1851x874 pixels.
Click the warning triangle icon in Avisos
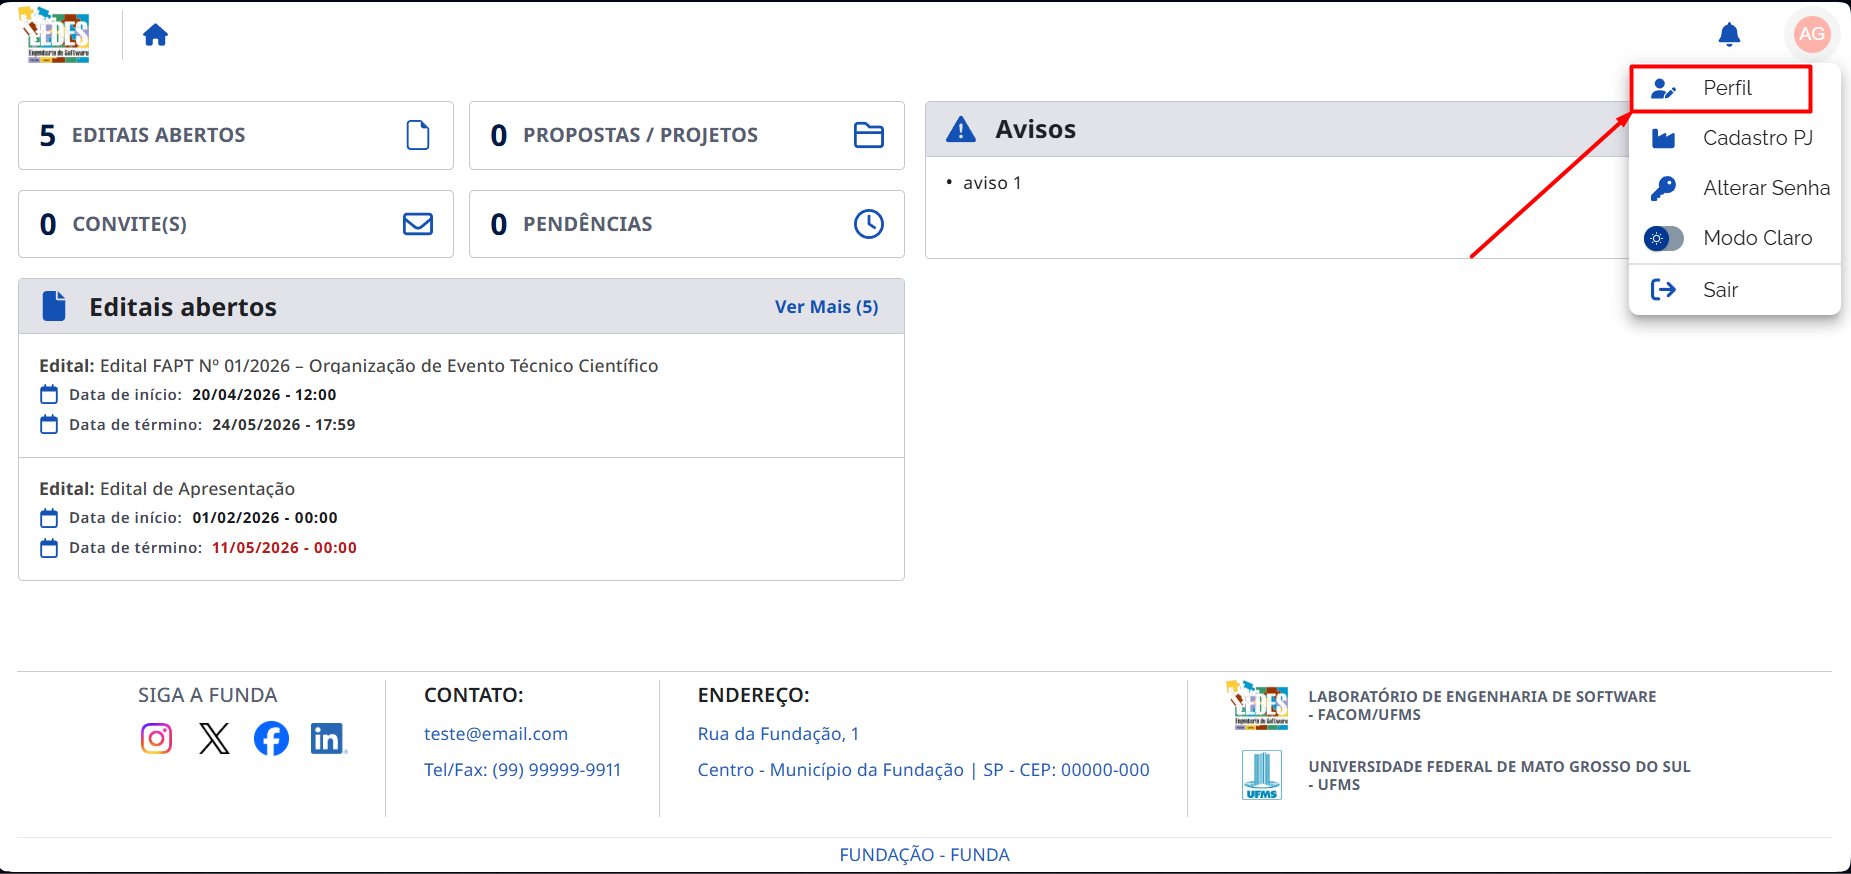pos(961,129)
